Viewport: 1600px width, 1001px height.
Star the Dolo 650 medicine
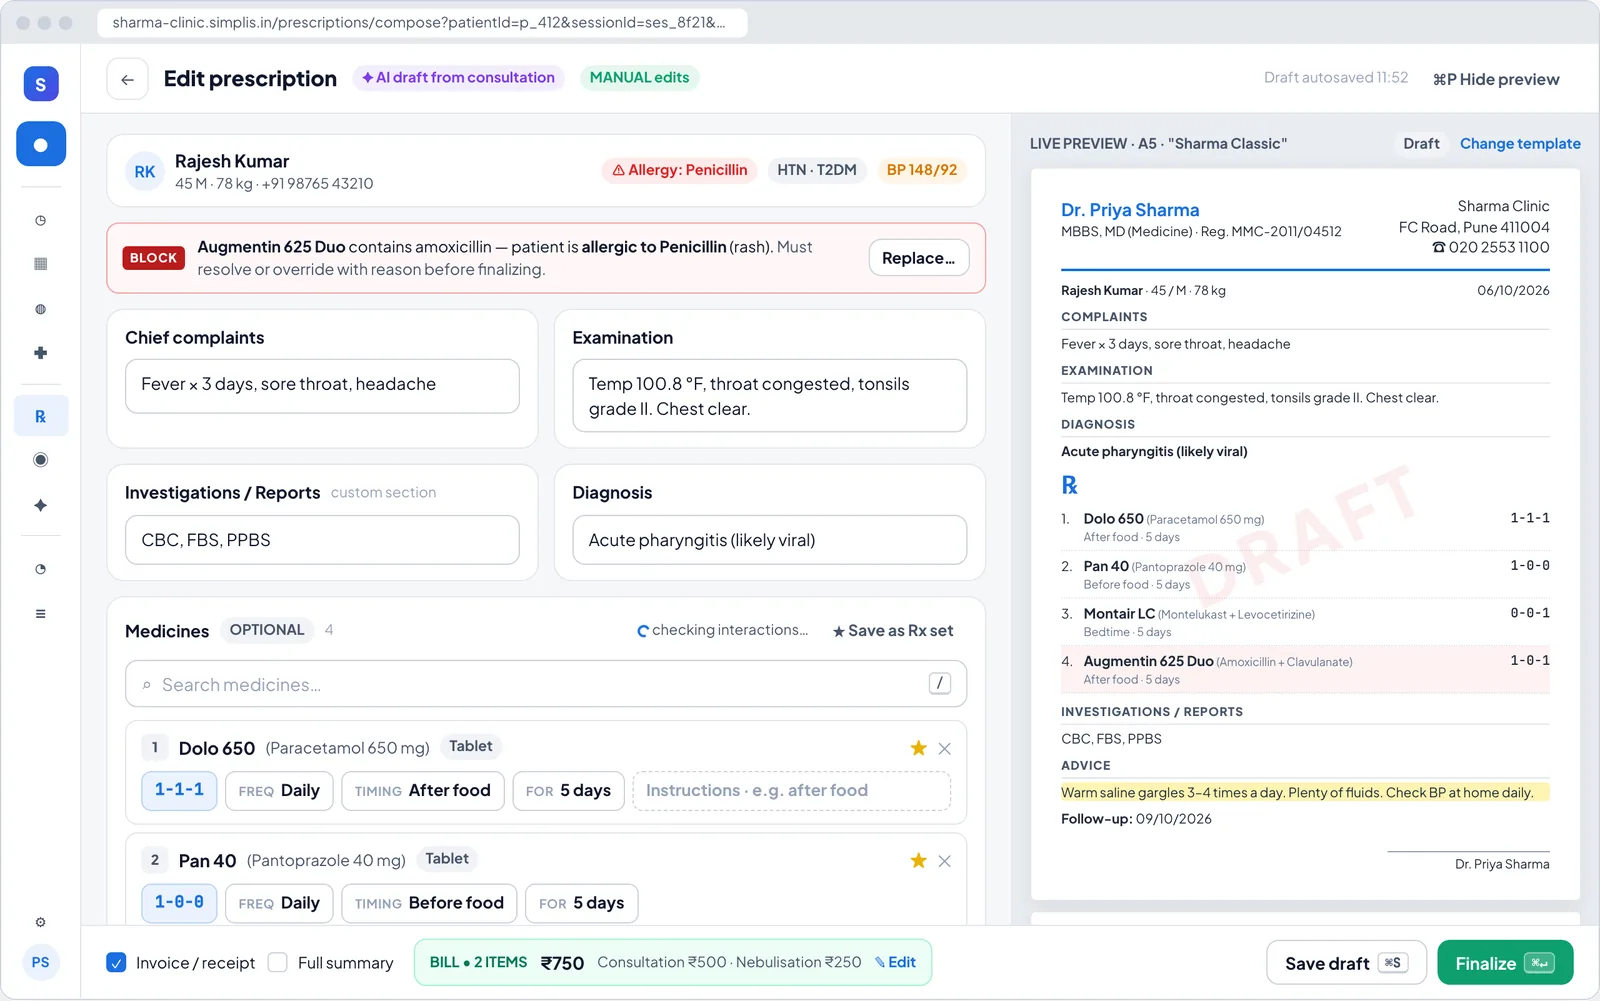(918, 748)
